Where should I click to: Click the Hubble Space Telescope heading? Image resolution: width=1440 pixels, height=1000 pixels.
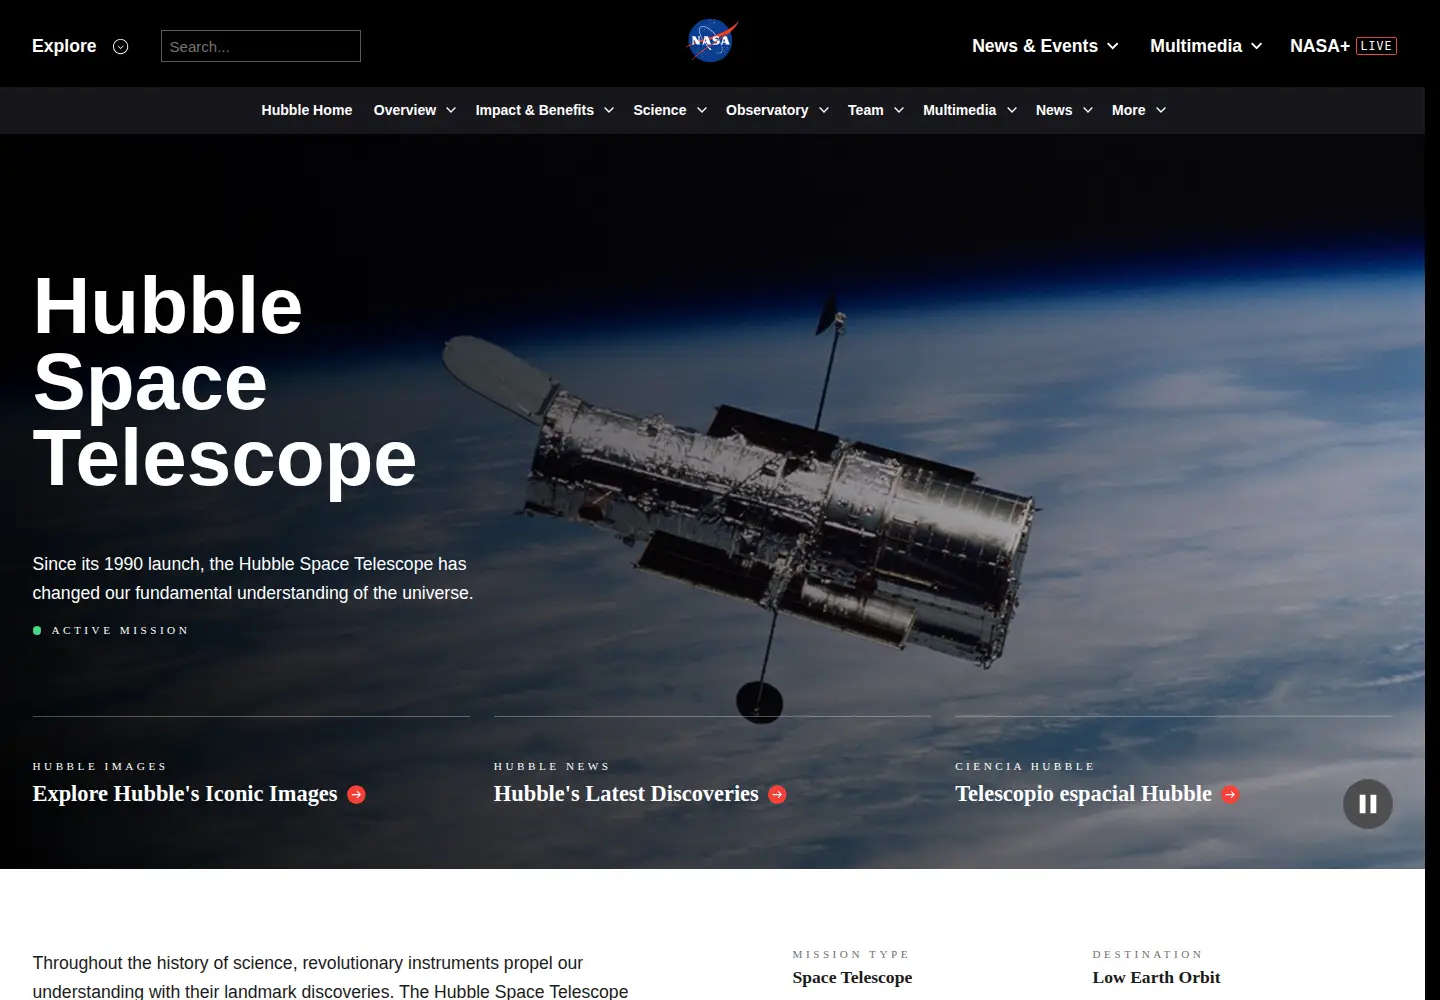pyautogui.click(x=225, y=382)
